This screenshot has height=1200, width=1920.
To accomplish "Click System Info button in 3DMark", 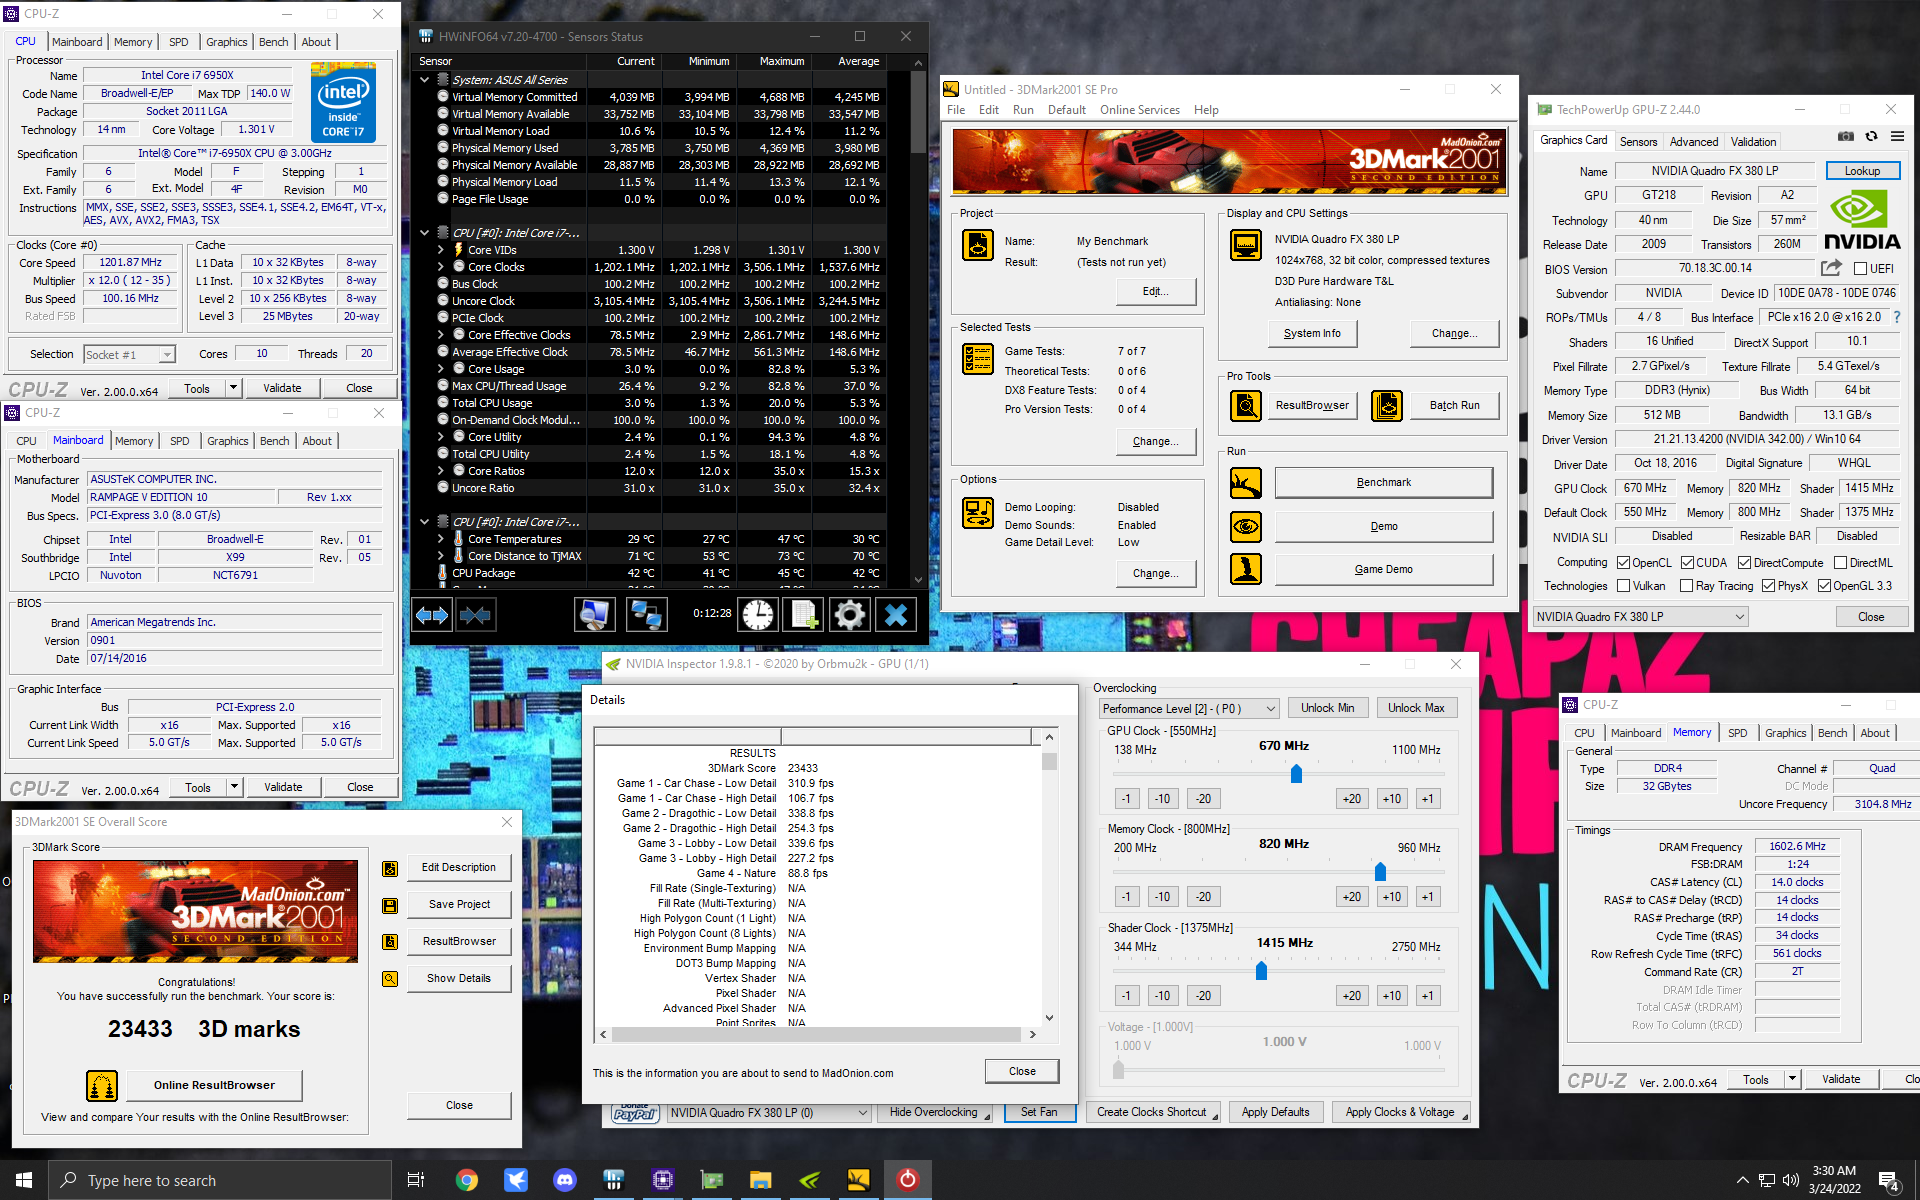I will pos(1312,334).
